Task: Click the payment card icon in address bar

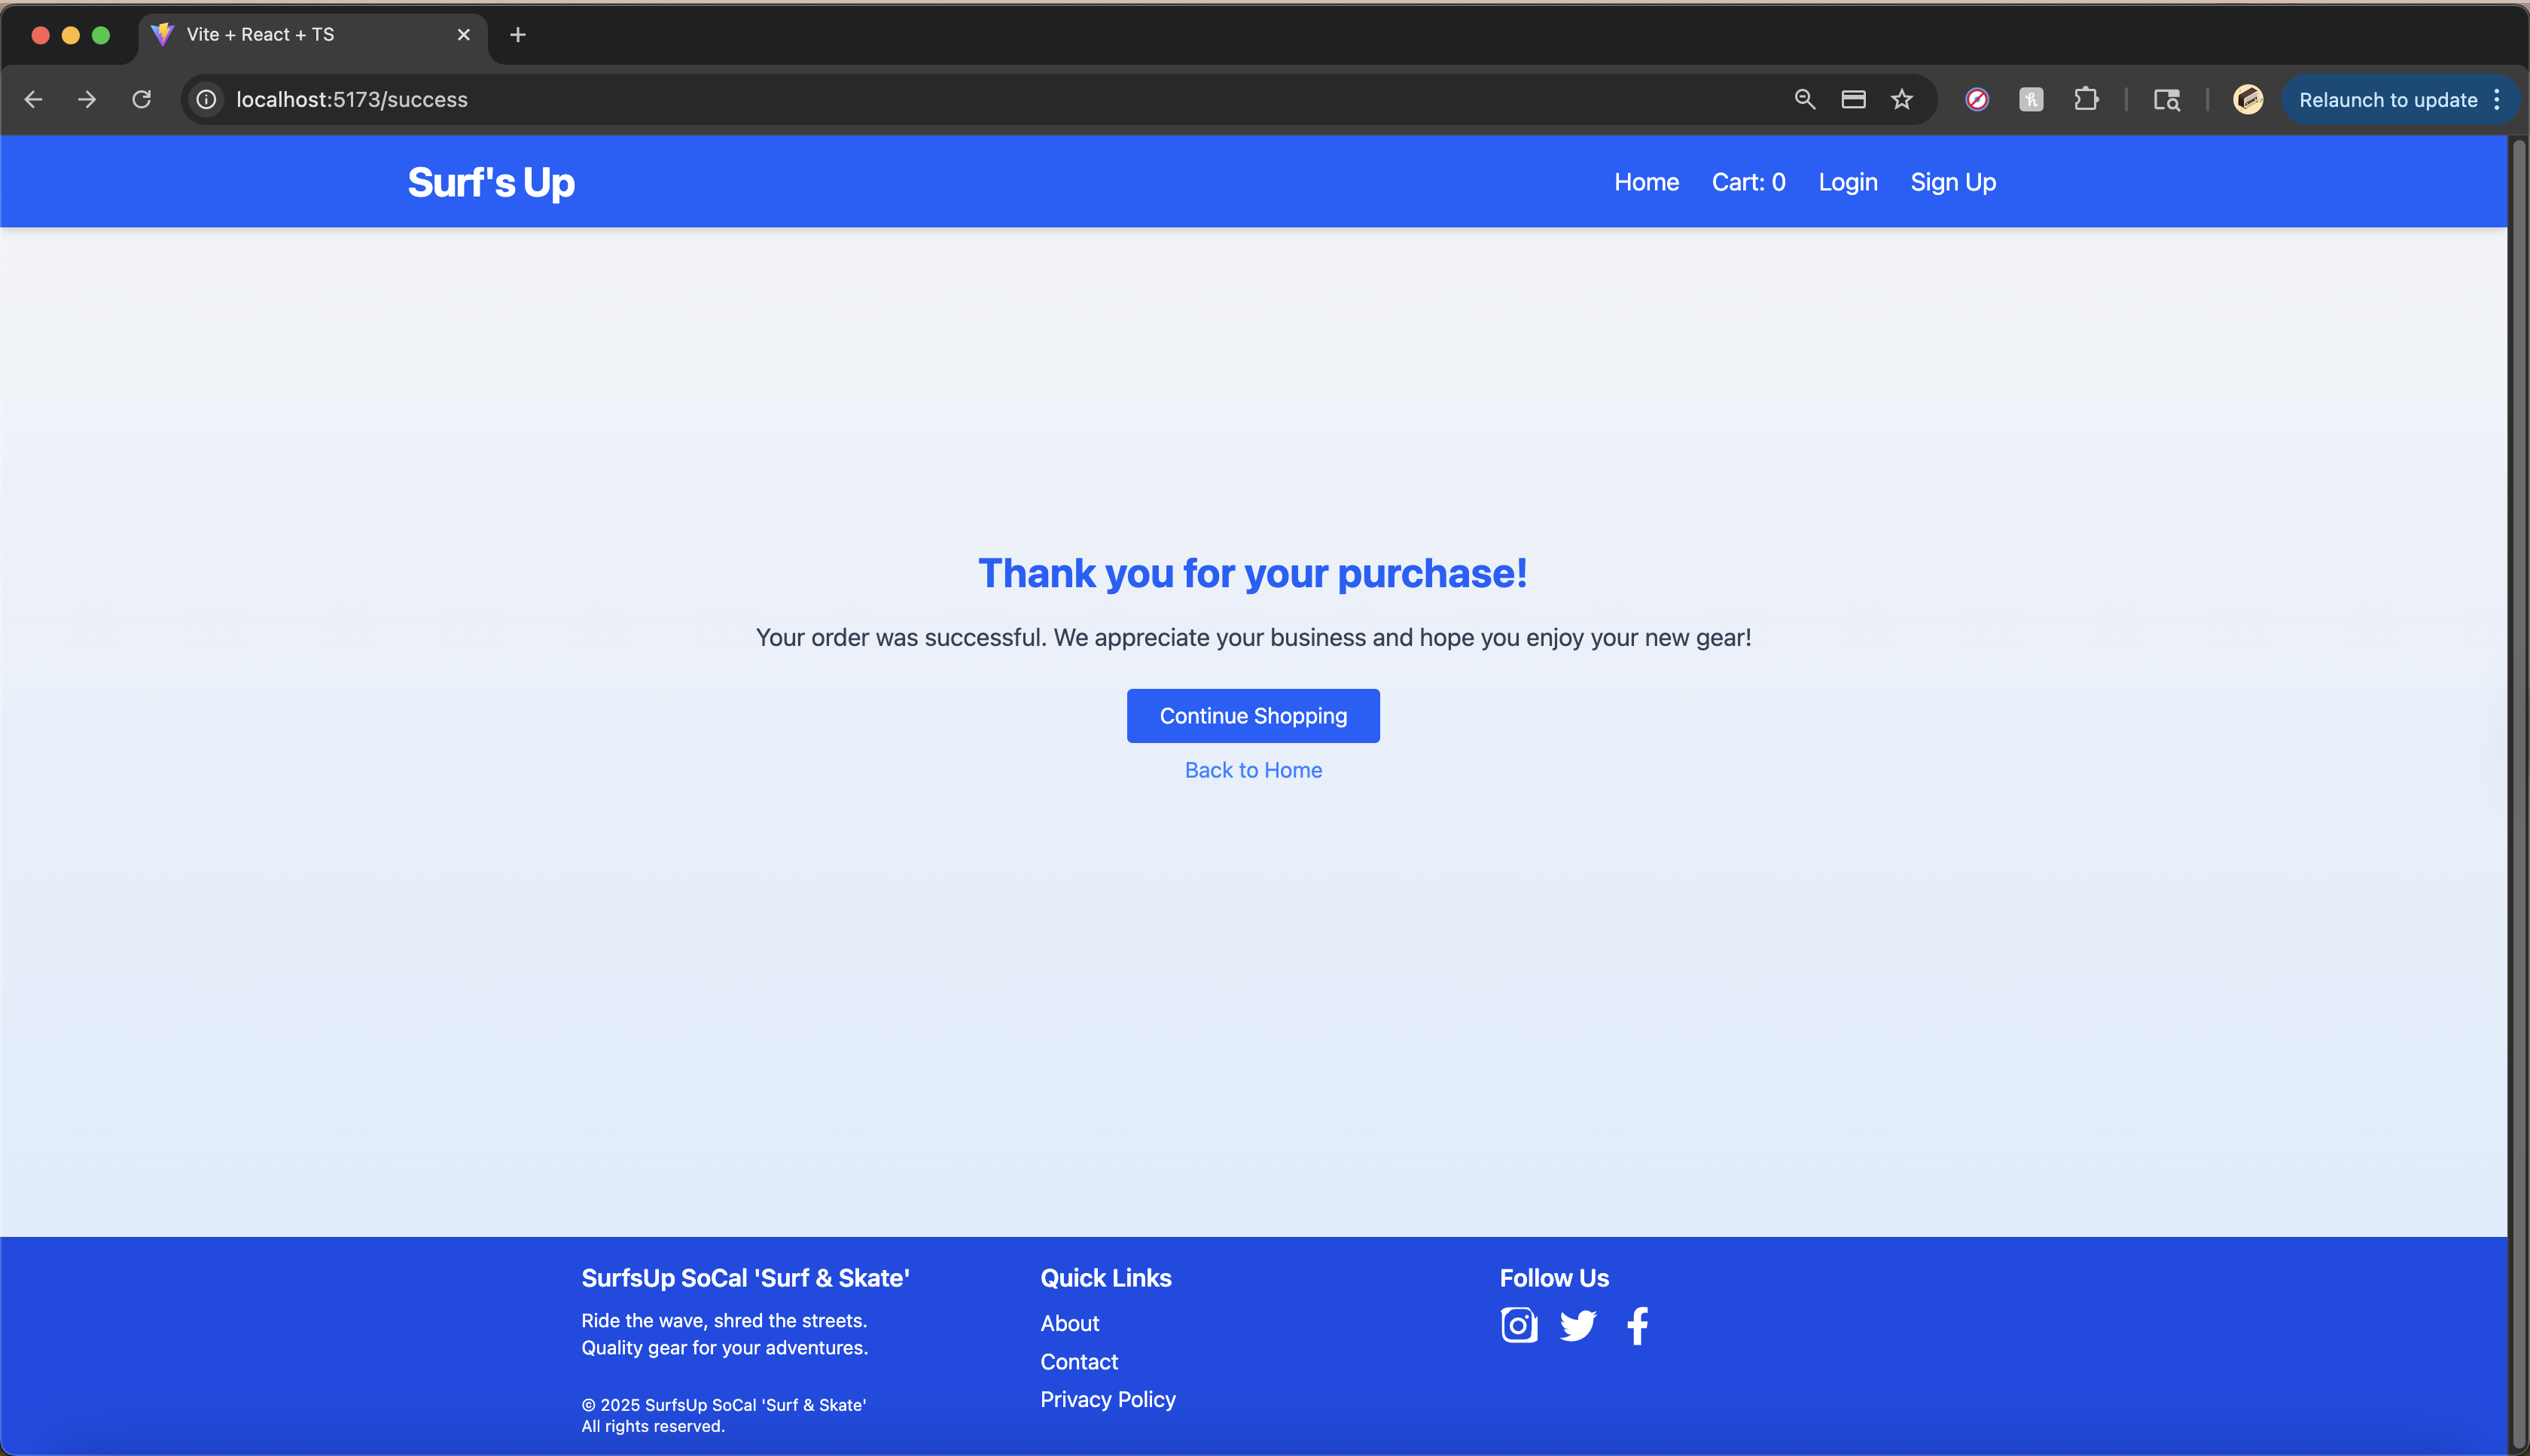Action: (1853, 99)
